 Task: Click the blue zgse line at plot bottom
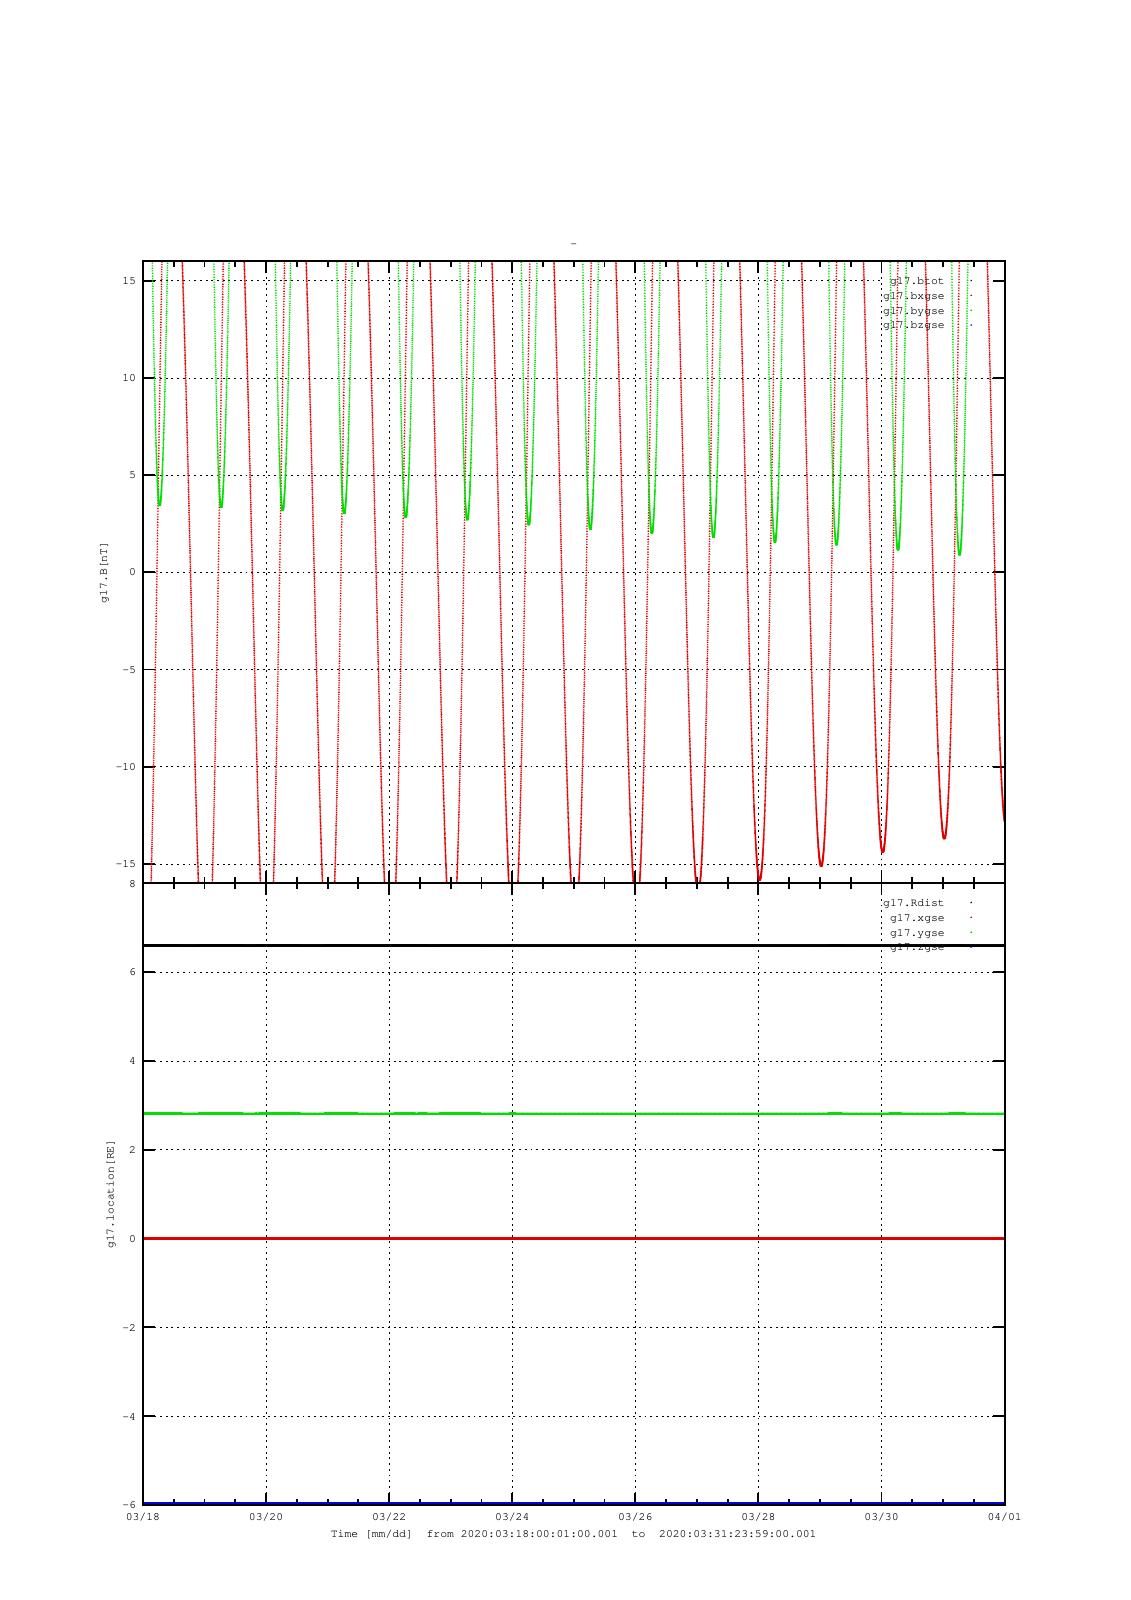(573, 1503)
